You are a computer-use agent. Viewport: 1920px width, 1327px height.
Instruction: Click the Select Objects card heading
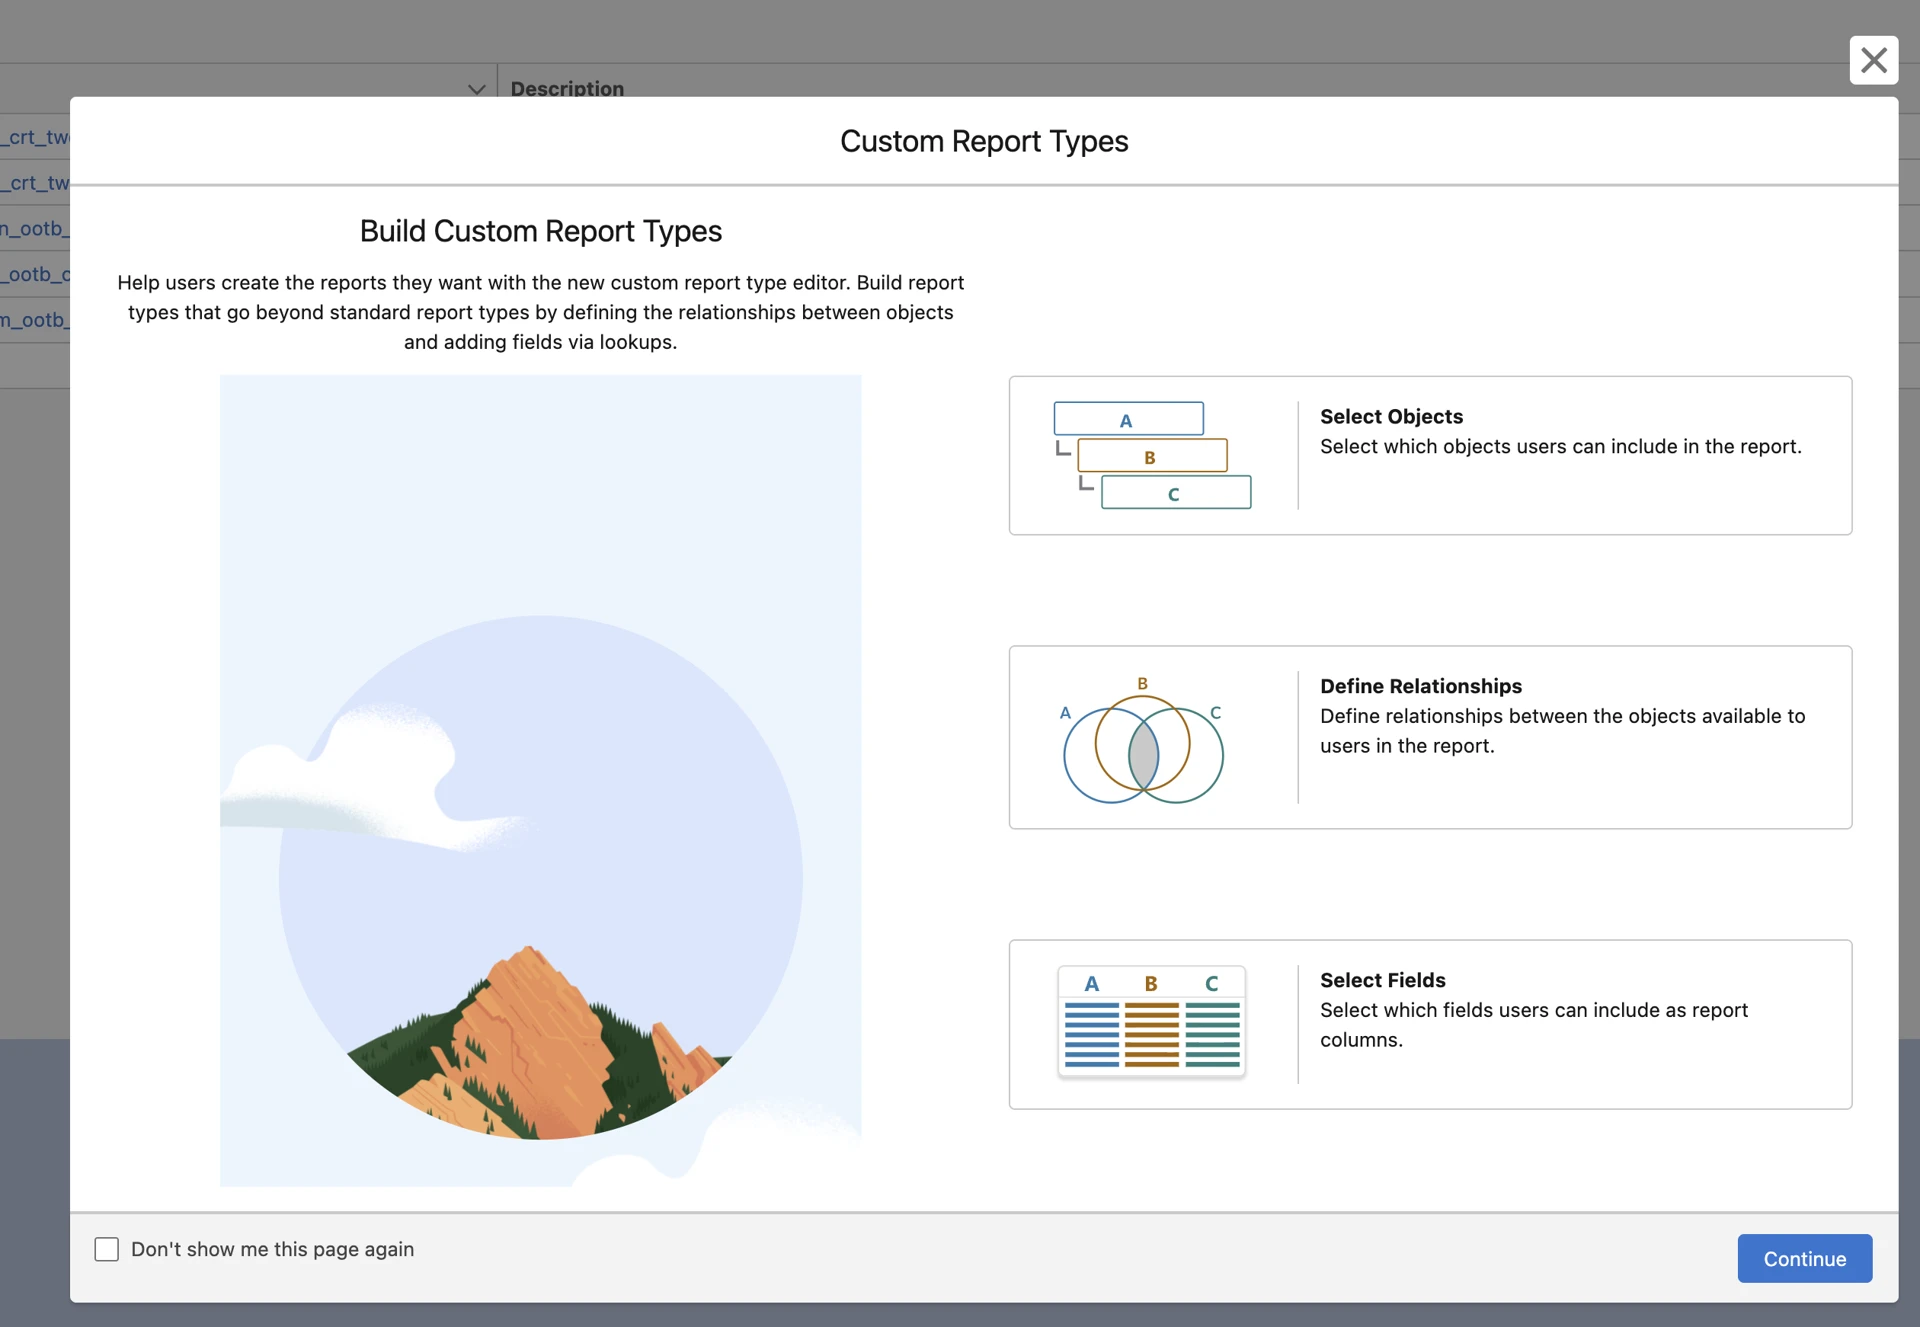point(1391,416)
